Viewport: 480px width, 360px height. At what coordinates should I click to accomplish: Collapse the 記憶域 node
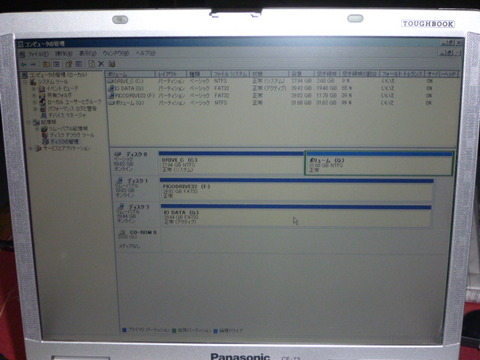(29, 122)
